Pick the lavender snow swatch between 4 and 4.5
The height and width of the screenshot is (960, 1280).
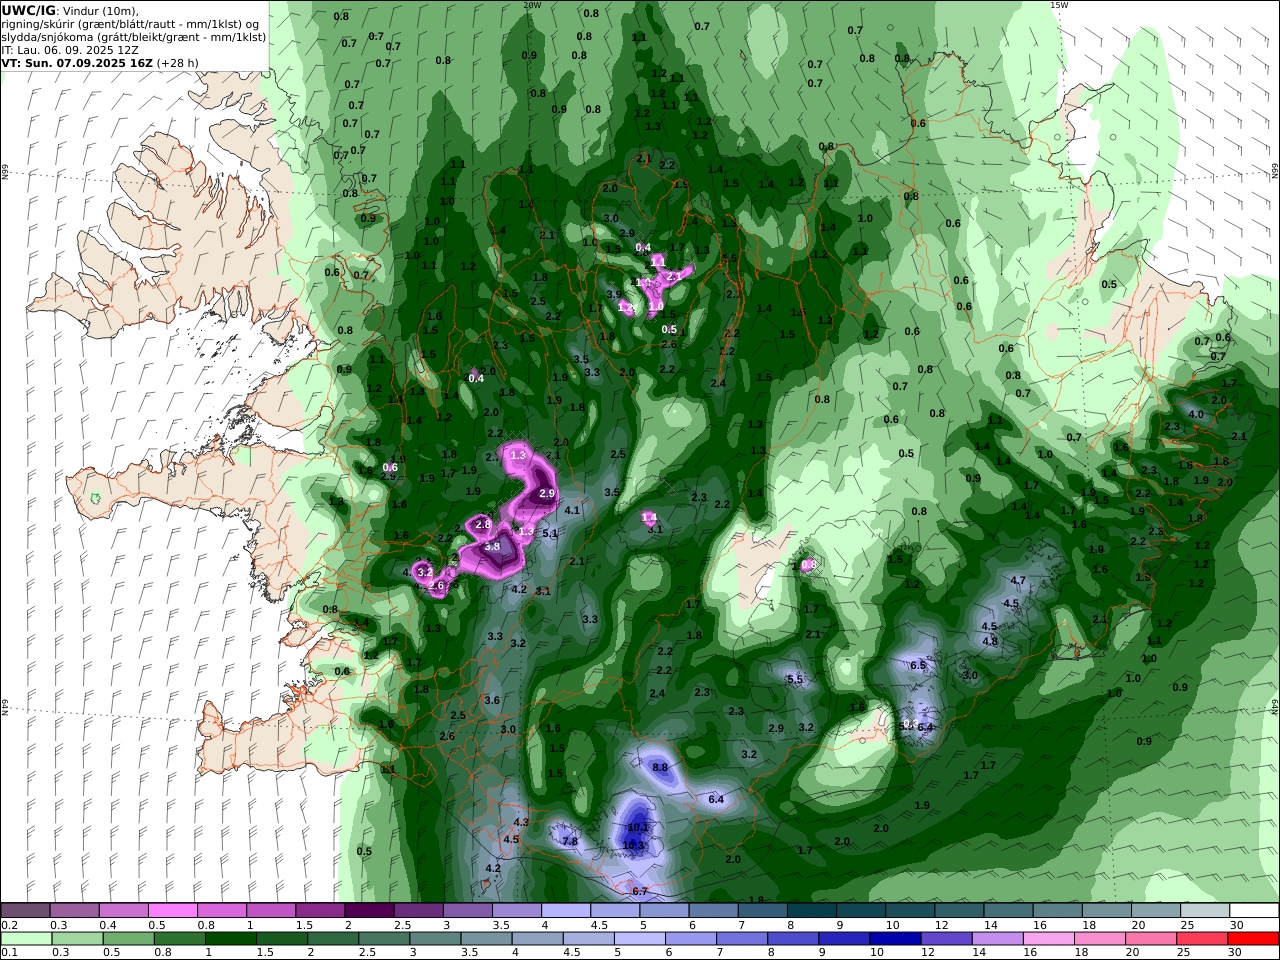(x=564, y=910)
